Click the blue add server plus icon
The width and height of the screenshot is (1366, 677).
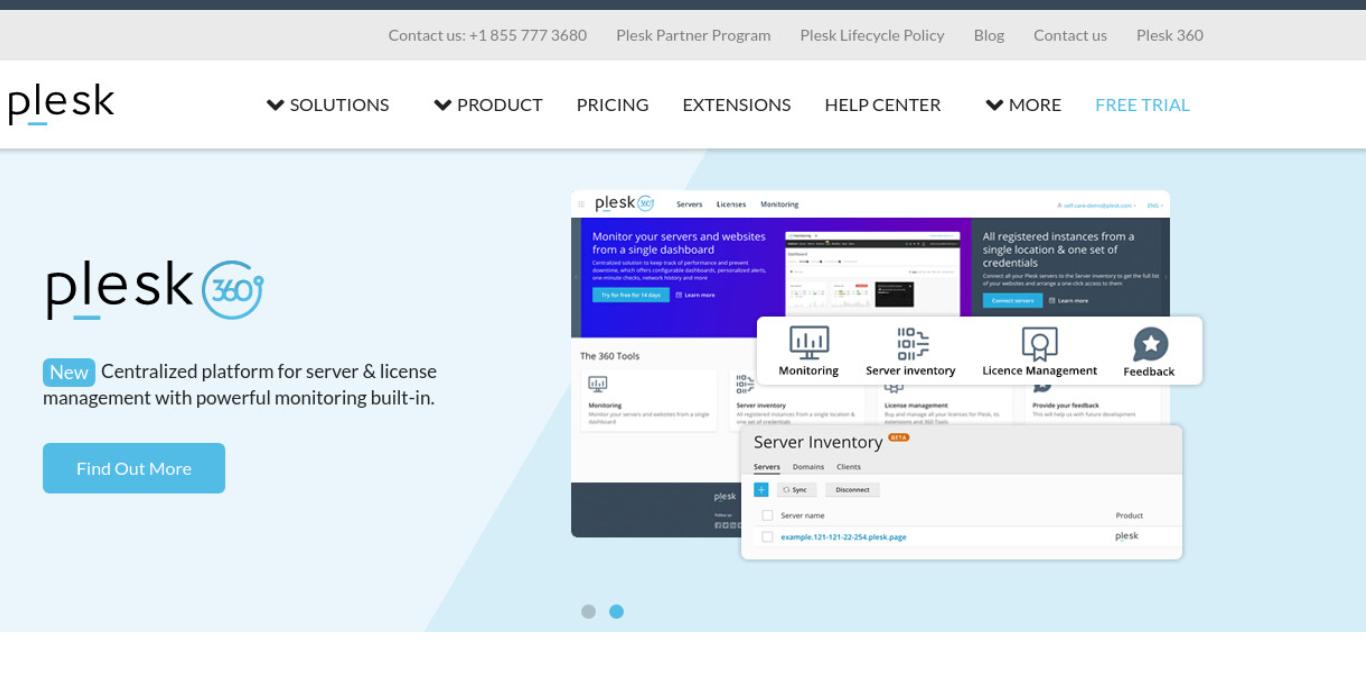pos(761,490)
